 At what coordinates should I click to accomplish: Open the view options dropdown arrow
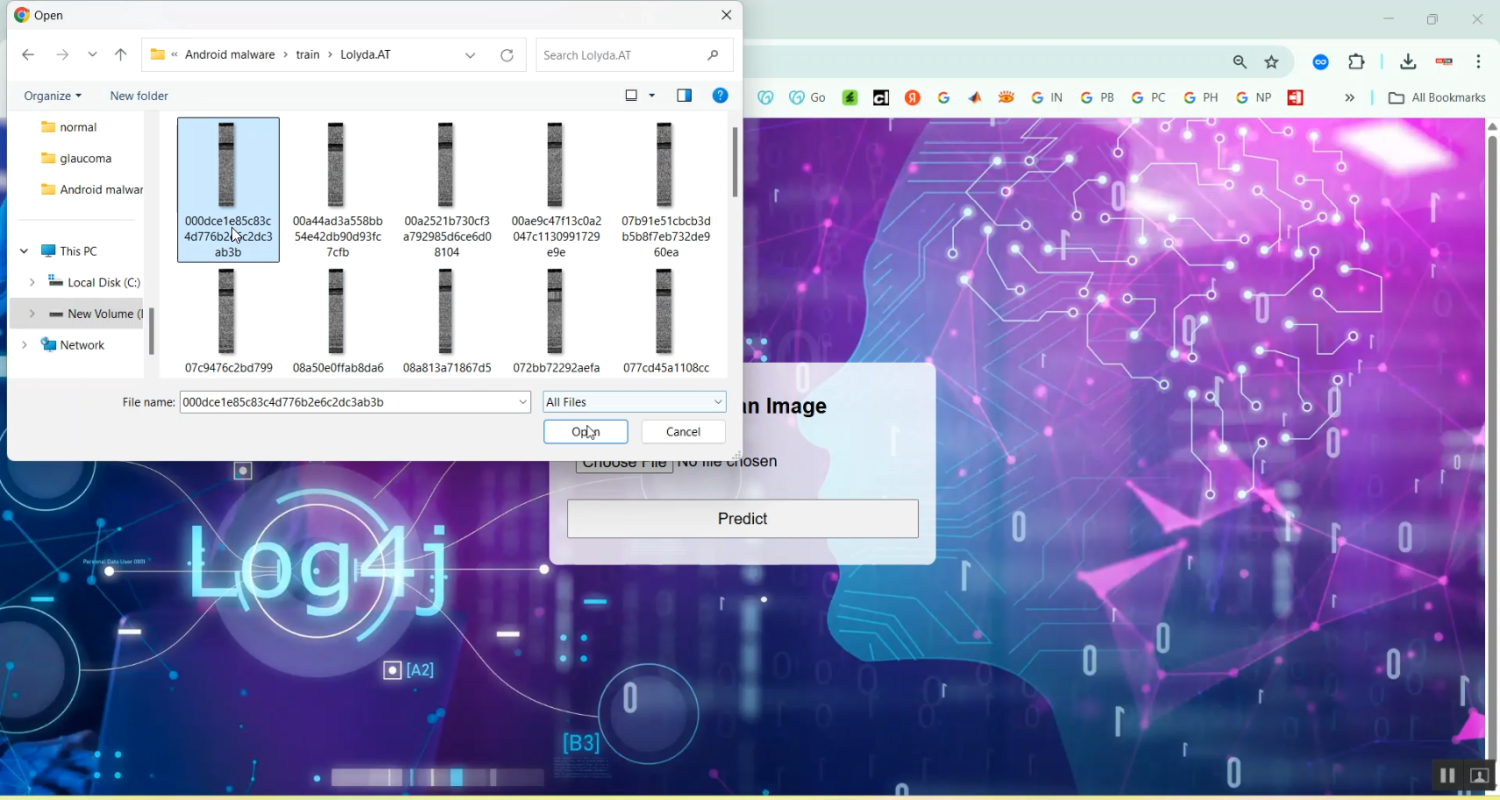coord(652,96)
